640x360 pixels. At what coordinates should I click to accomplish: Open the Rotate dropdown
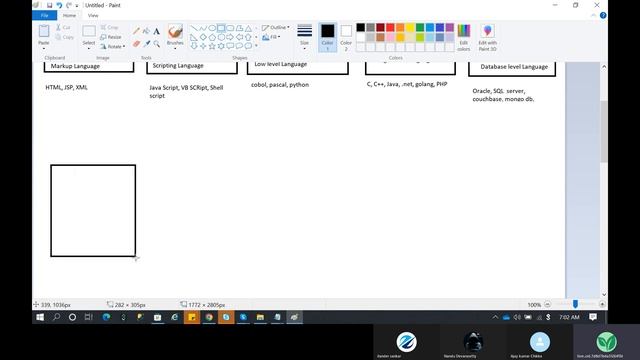113,47
